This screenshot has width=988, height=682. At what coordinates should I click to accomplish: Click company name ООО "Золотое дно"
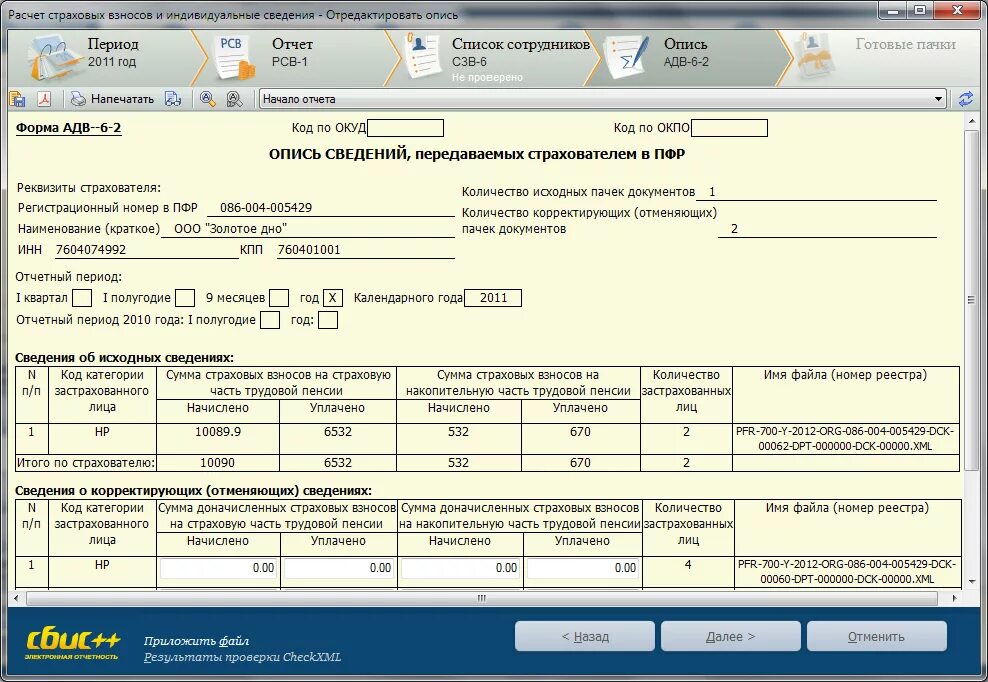[x=230, y=229]
